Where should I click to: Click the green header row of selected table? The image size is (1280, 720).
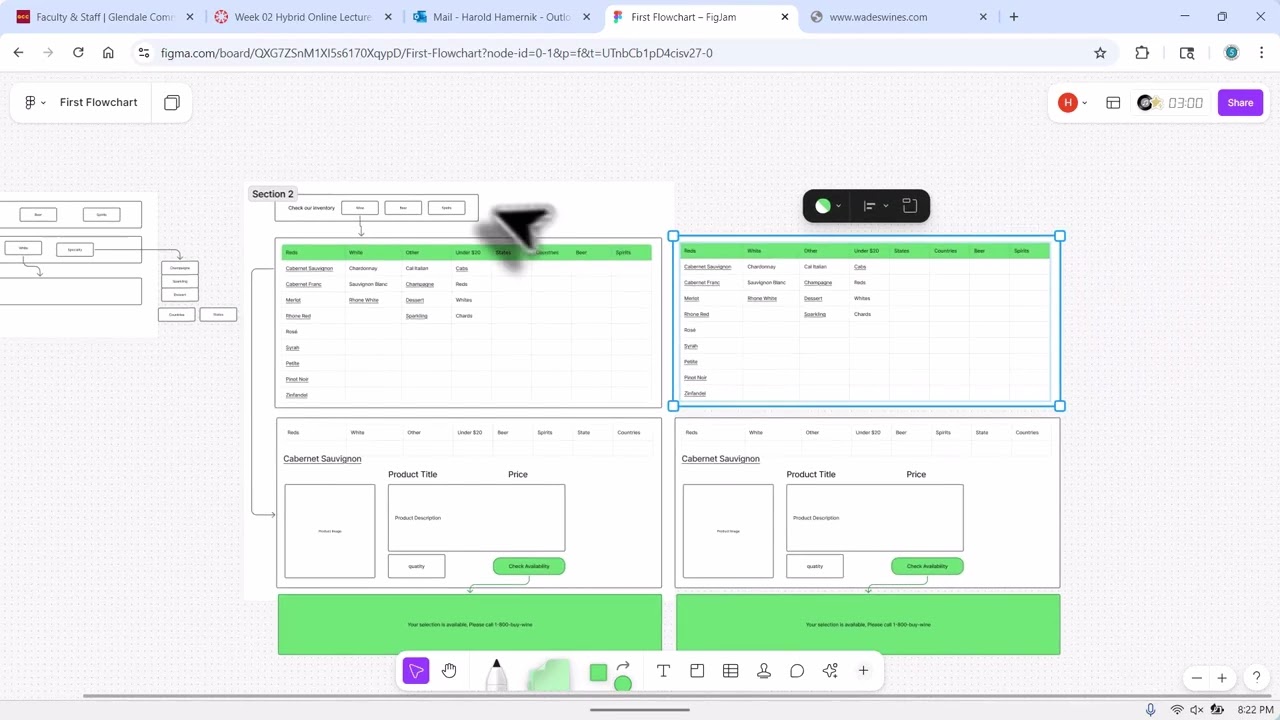coord(865,251)
